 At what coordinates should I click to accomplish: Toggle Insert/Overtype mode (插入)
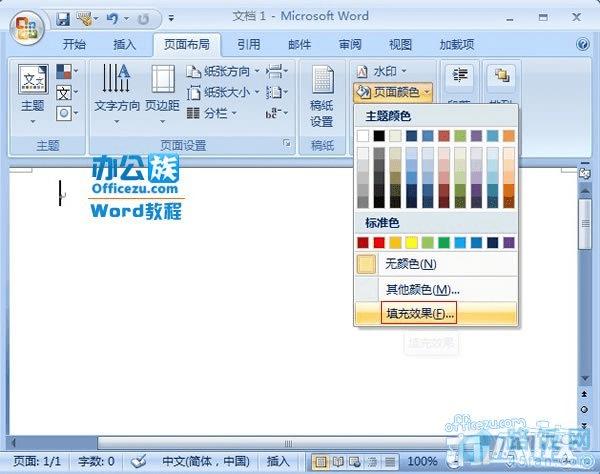coord(278,461)
